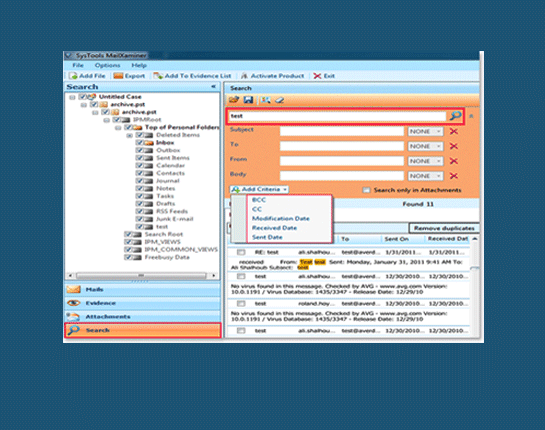Click the Subject input field

point(342,131)
